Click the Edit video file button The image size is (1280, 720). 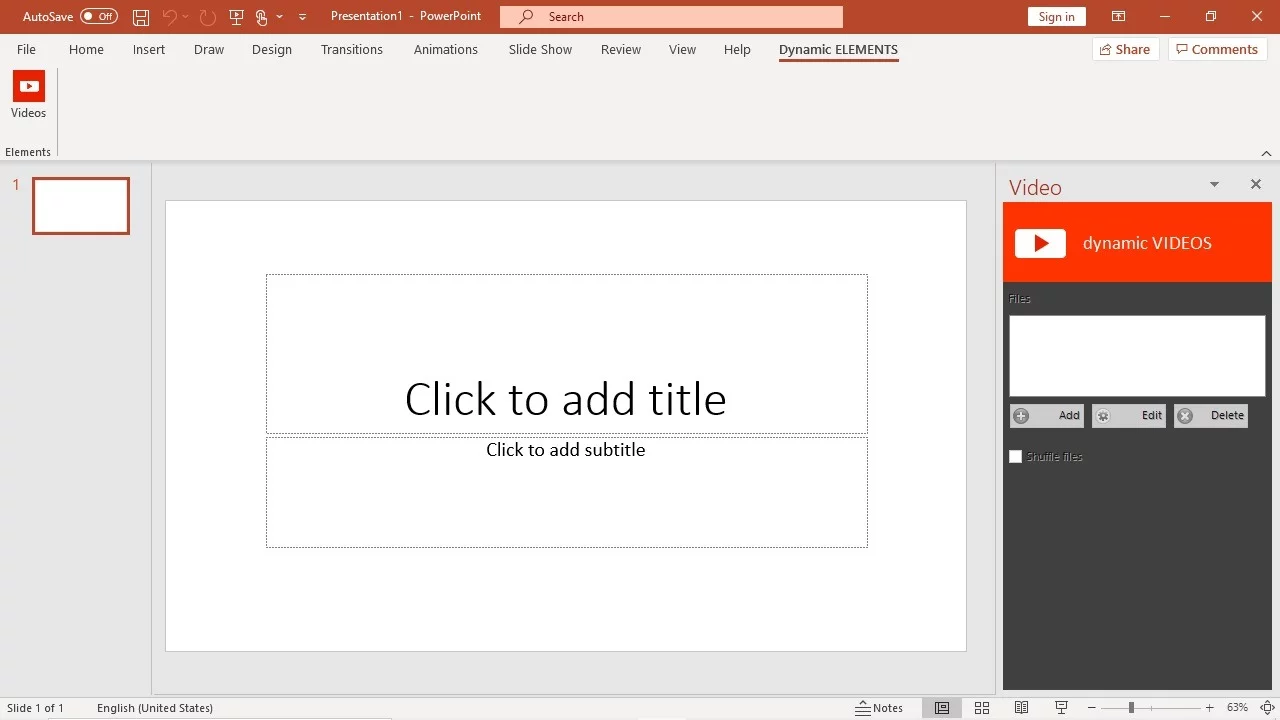(x=1129, y=416)
